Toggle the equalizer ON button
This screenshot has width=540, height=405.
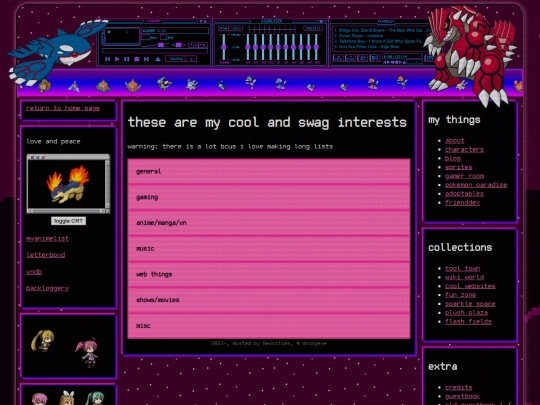coord(223,28)
